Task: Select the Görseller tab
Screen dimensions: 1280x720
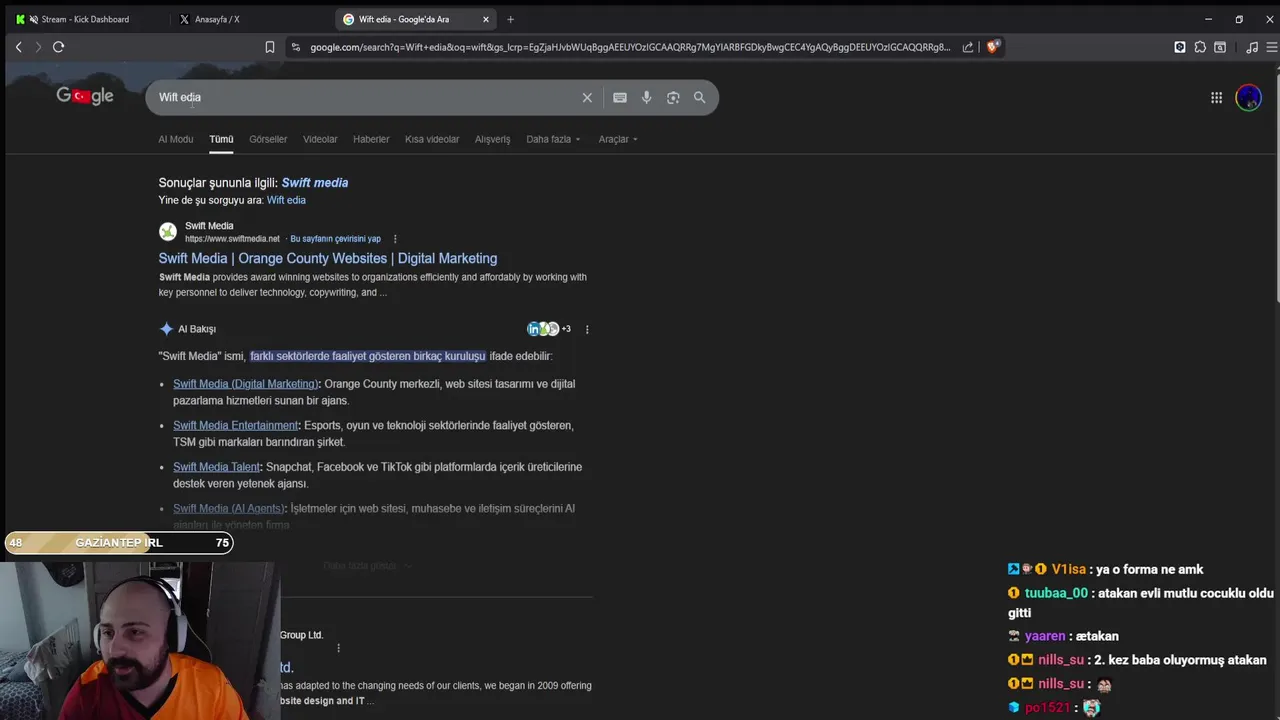Action: tap(268, 139)
